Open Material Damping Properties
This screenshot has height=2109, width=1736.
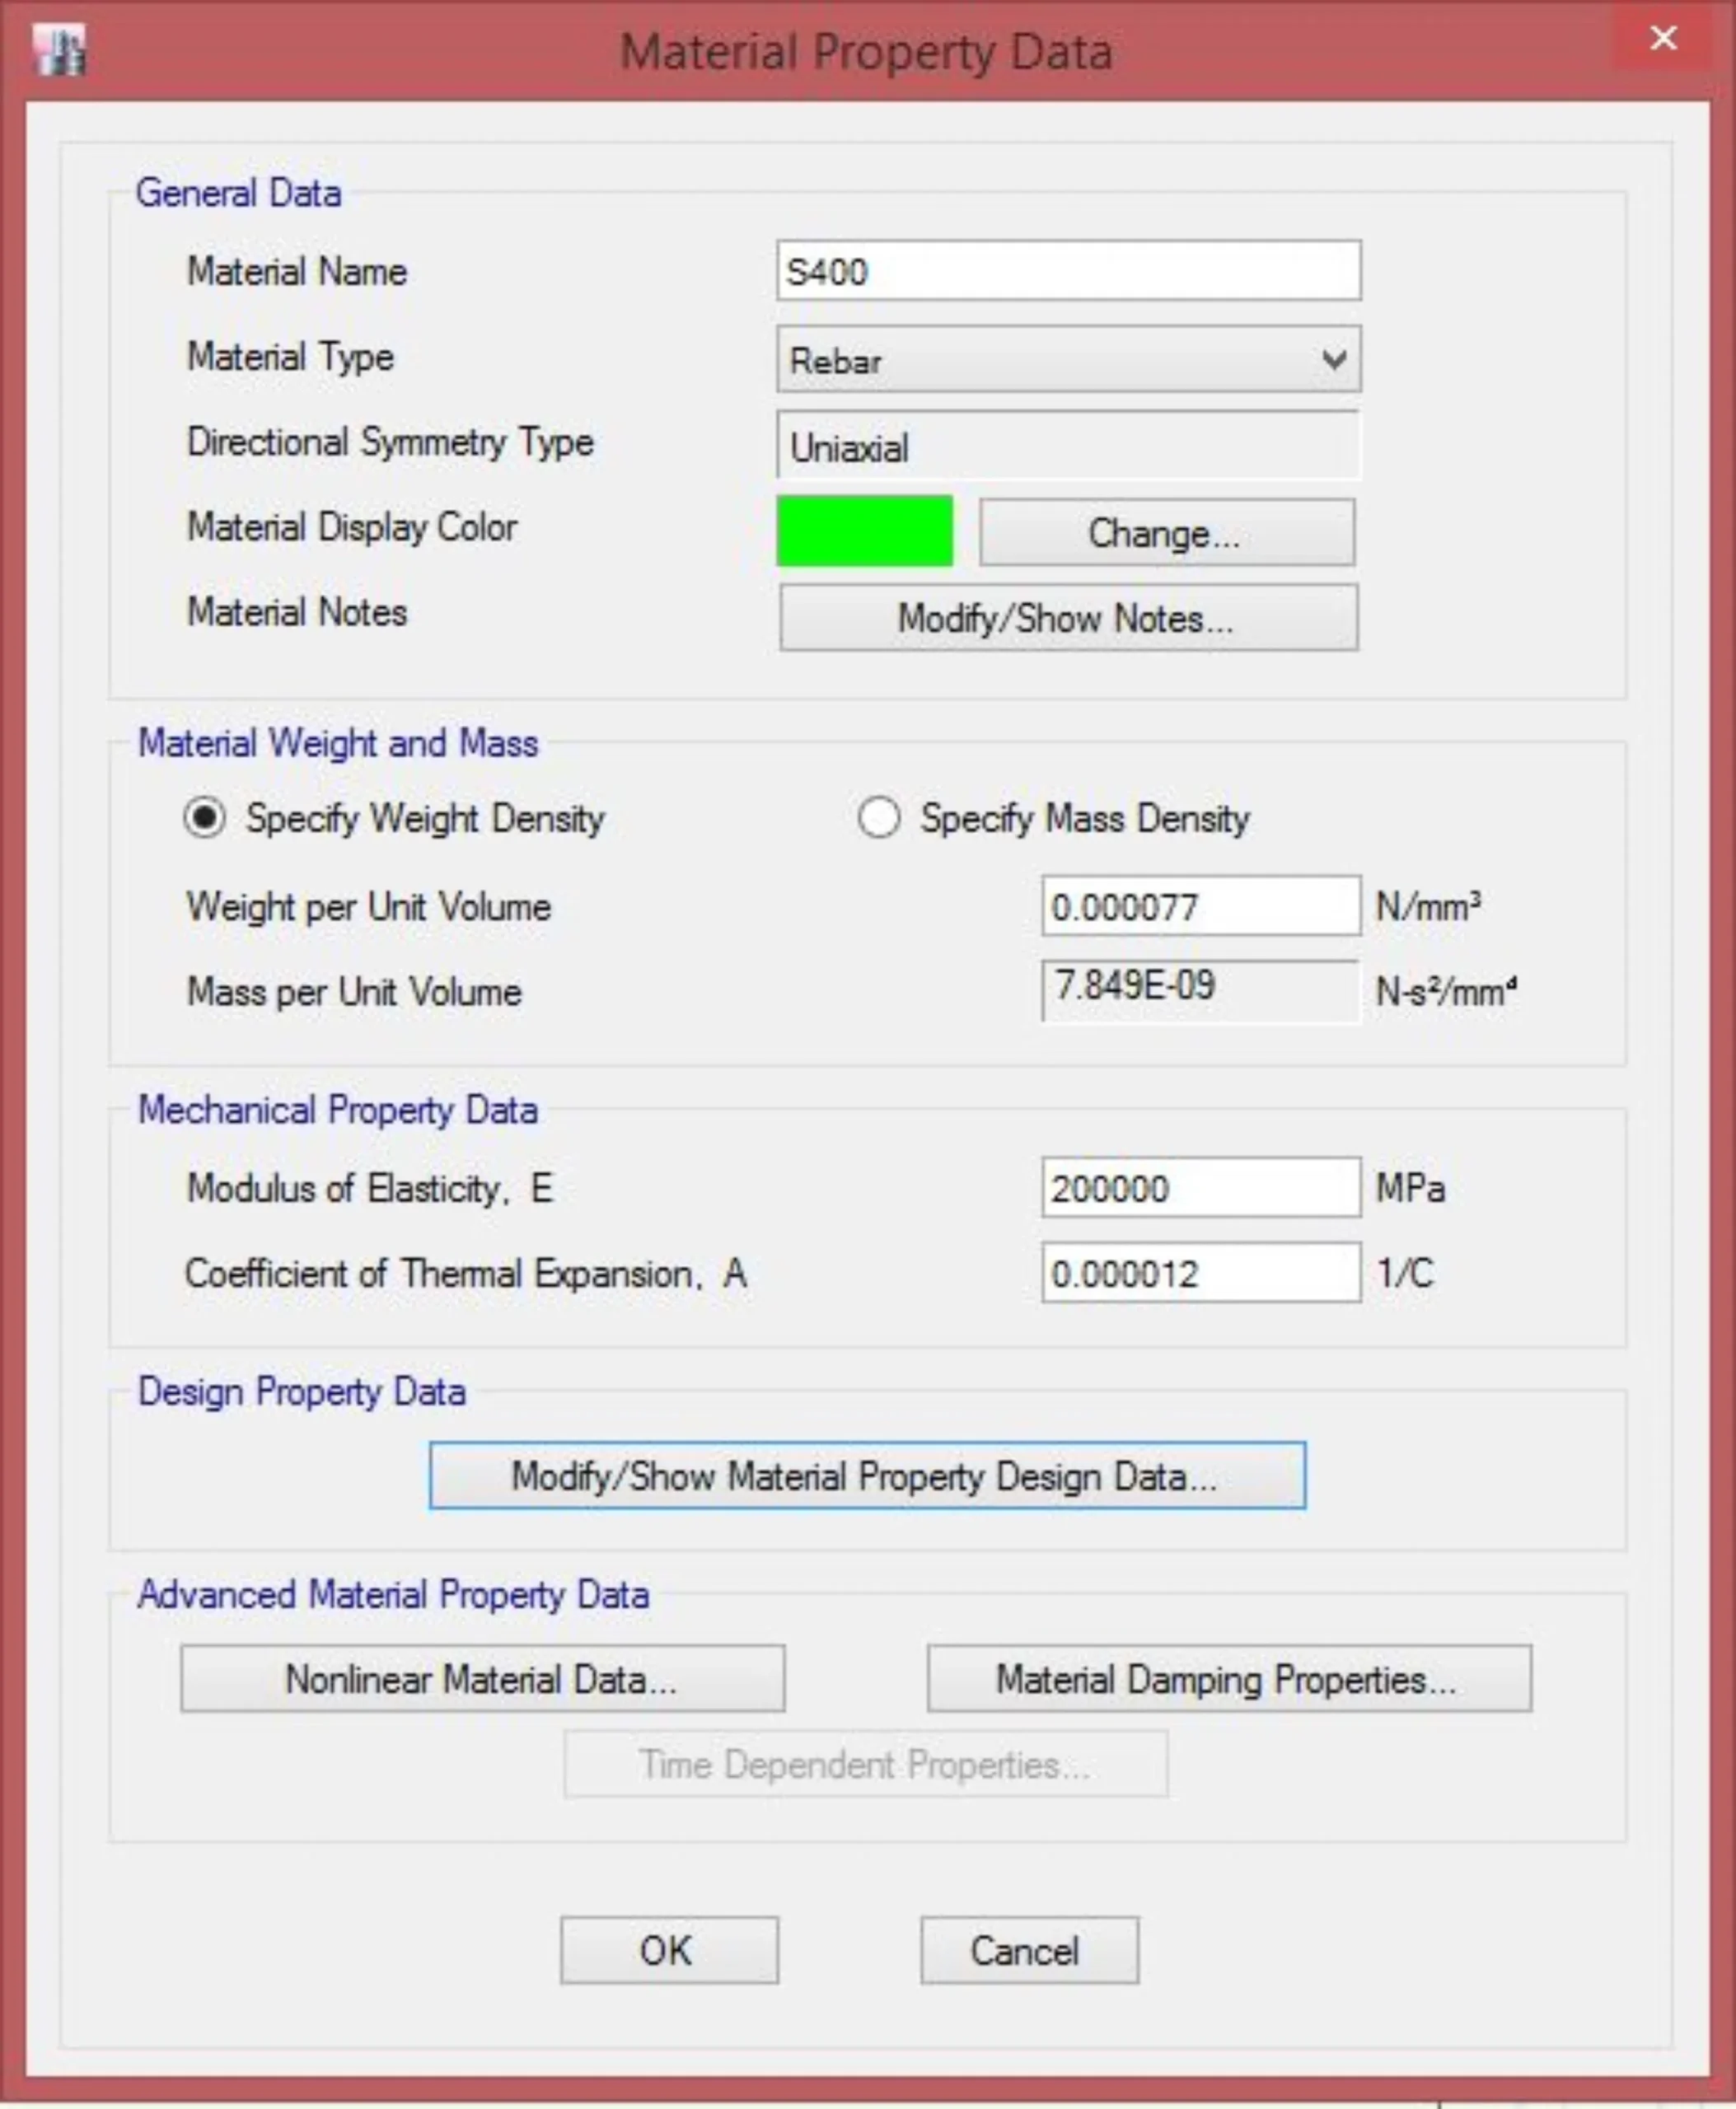tap(1228, 1679)
